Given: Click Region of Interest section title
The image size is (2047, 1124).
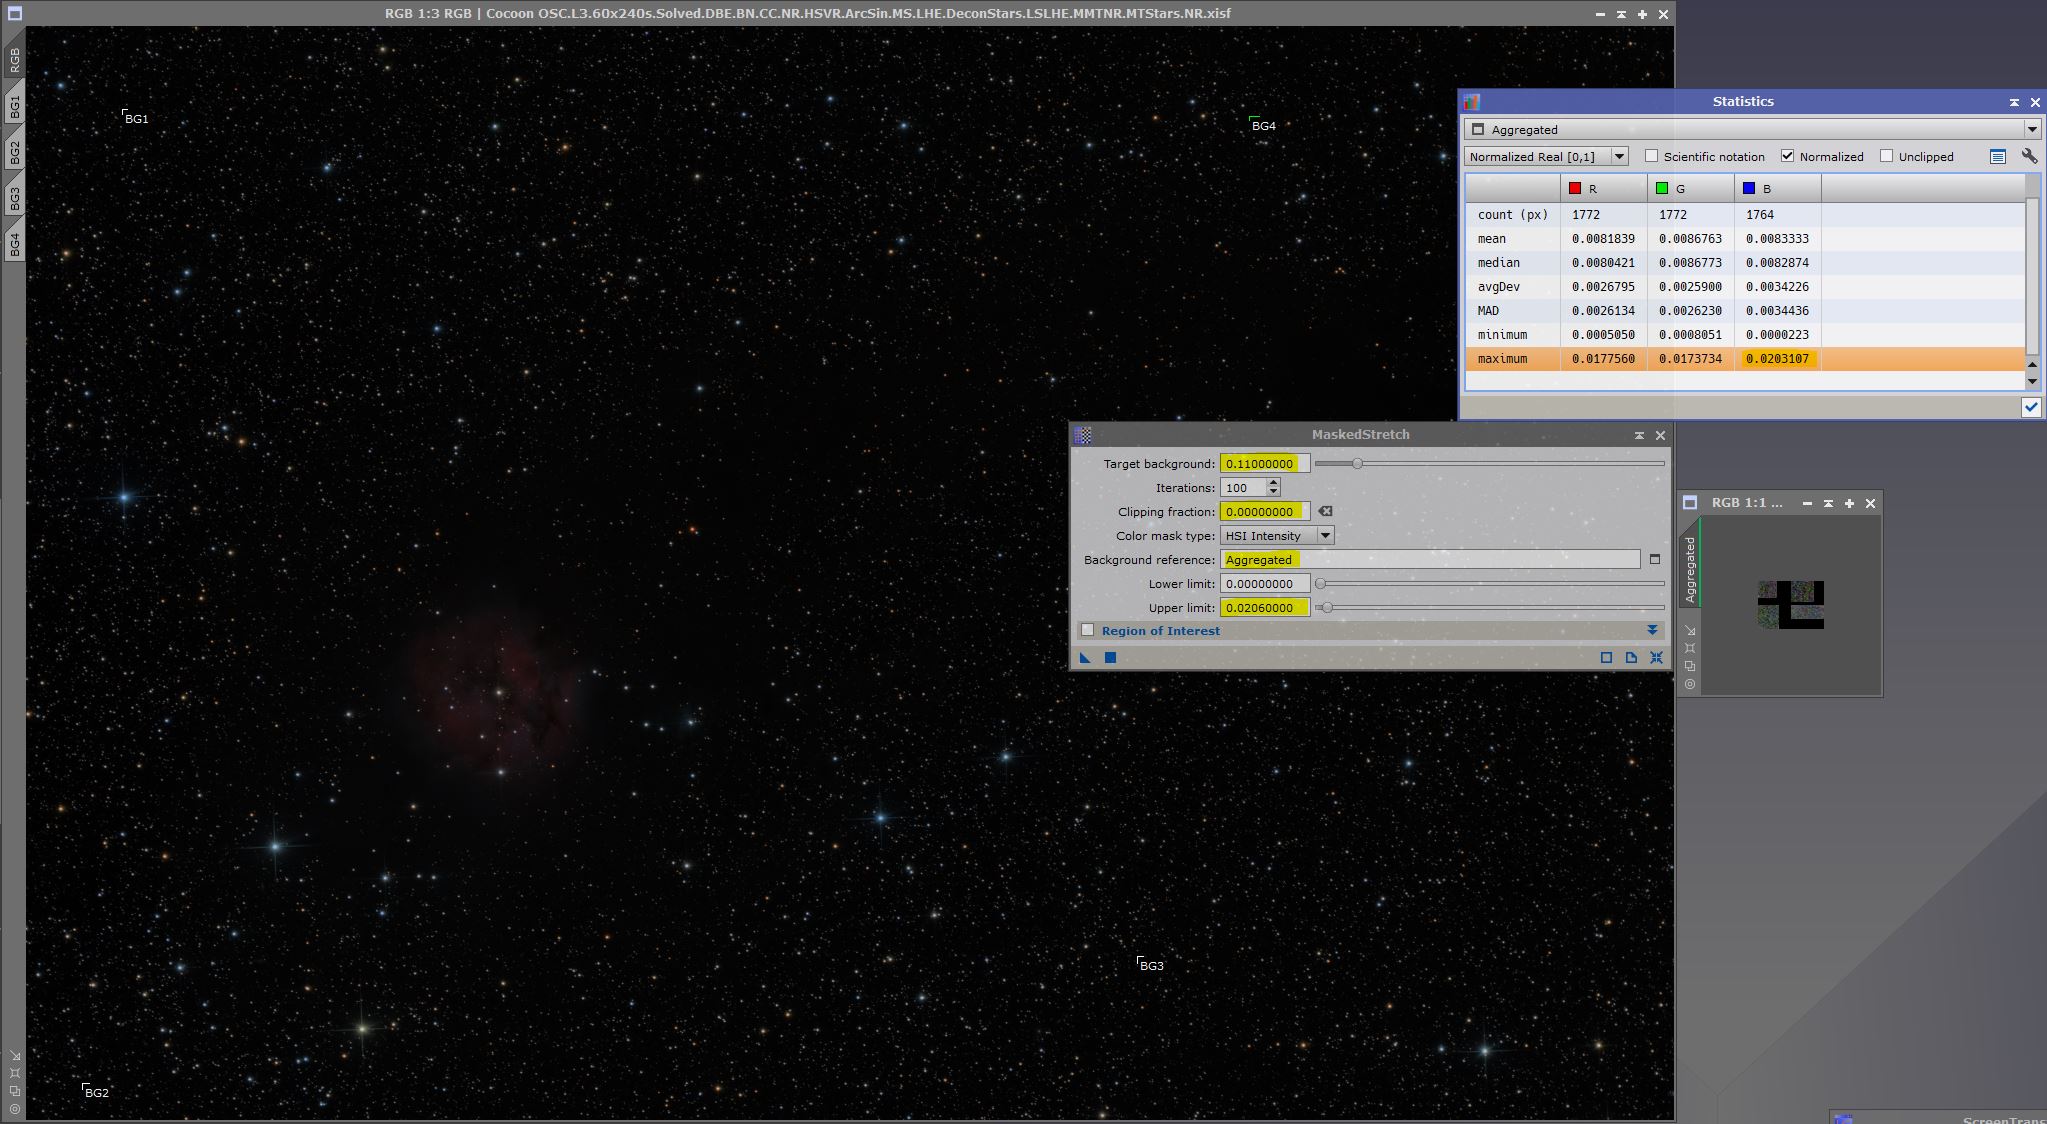Looking at the screenshot, I should 1160,630.
